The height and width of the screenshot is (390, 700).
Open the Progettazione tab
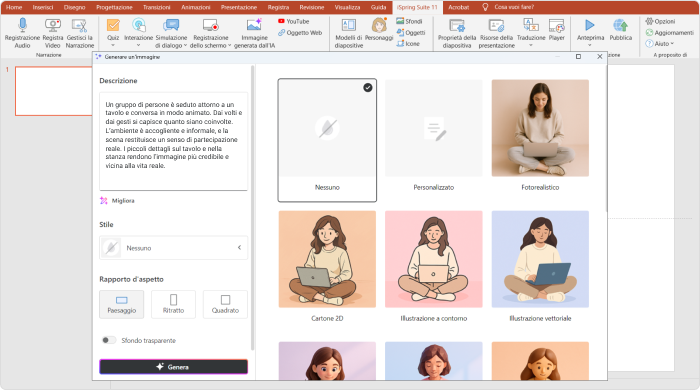[114, 7]
